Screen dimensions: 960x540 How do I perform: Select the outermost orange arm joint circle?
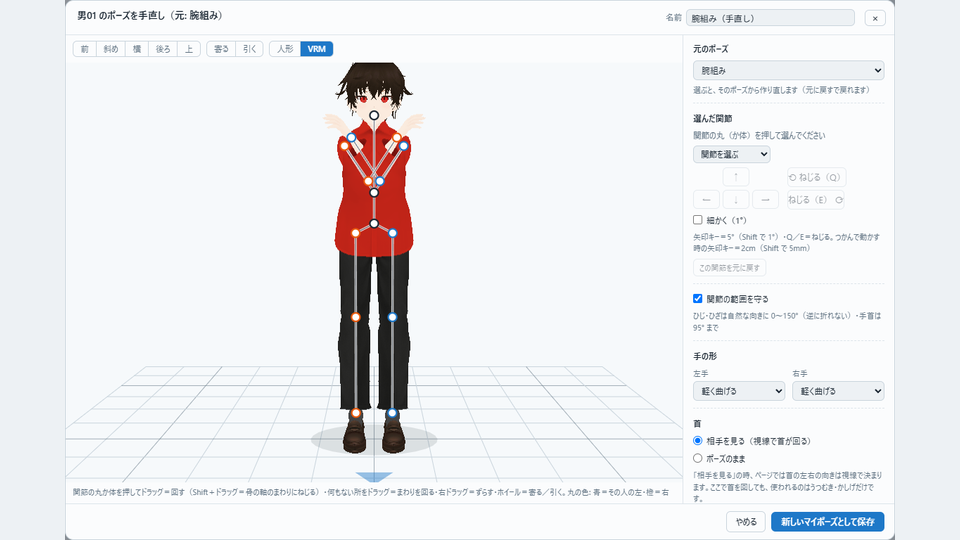pyautogui.click(x=344, y=146)
